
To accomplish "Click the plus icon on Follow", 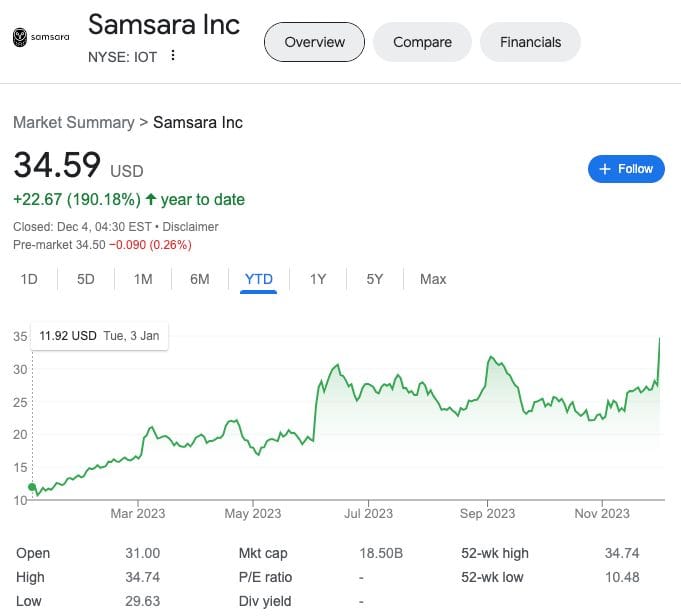I will [604, 169].
